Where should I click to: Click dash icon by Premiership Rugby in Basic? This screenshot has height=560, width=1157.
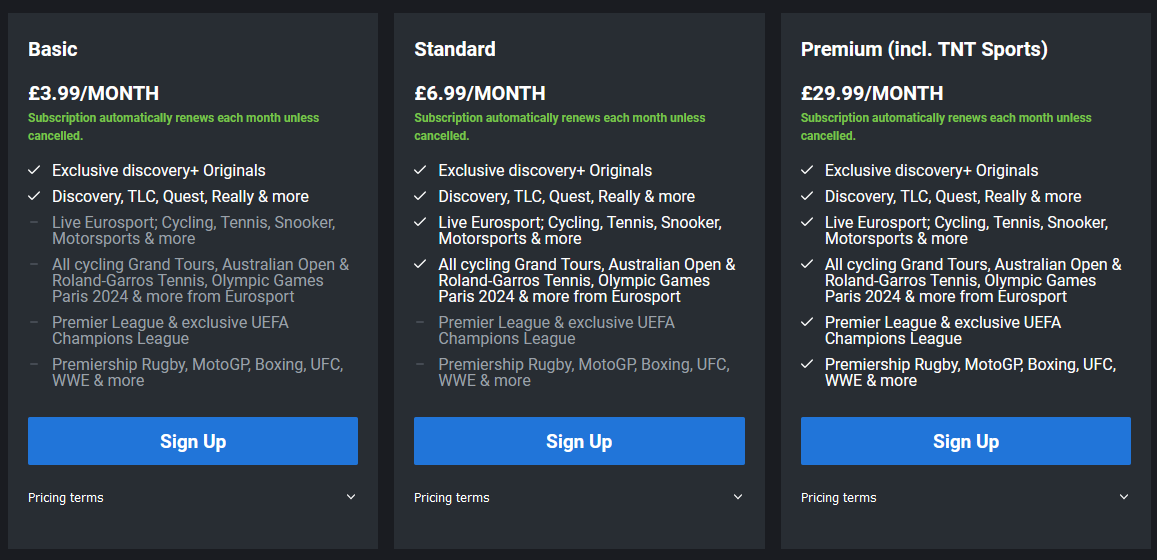[x=34, y=365]
